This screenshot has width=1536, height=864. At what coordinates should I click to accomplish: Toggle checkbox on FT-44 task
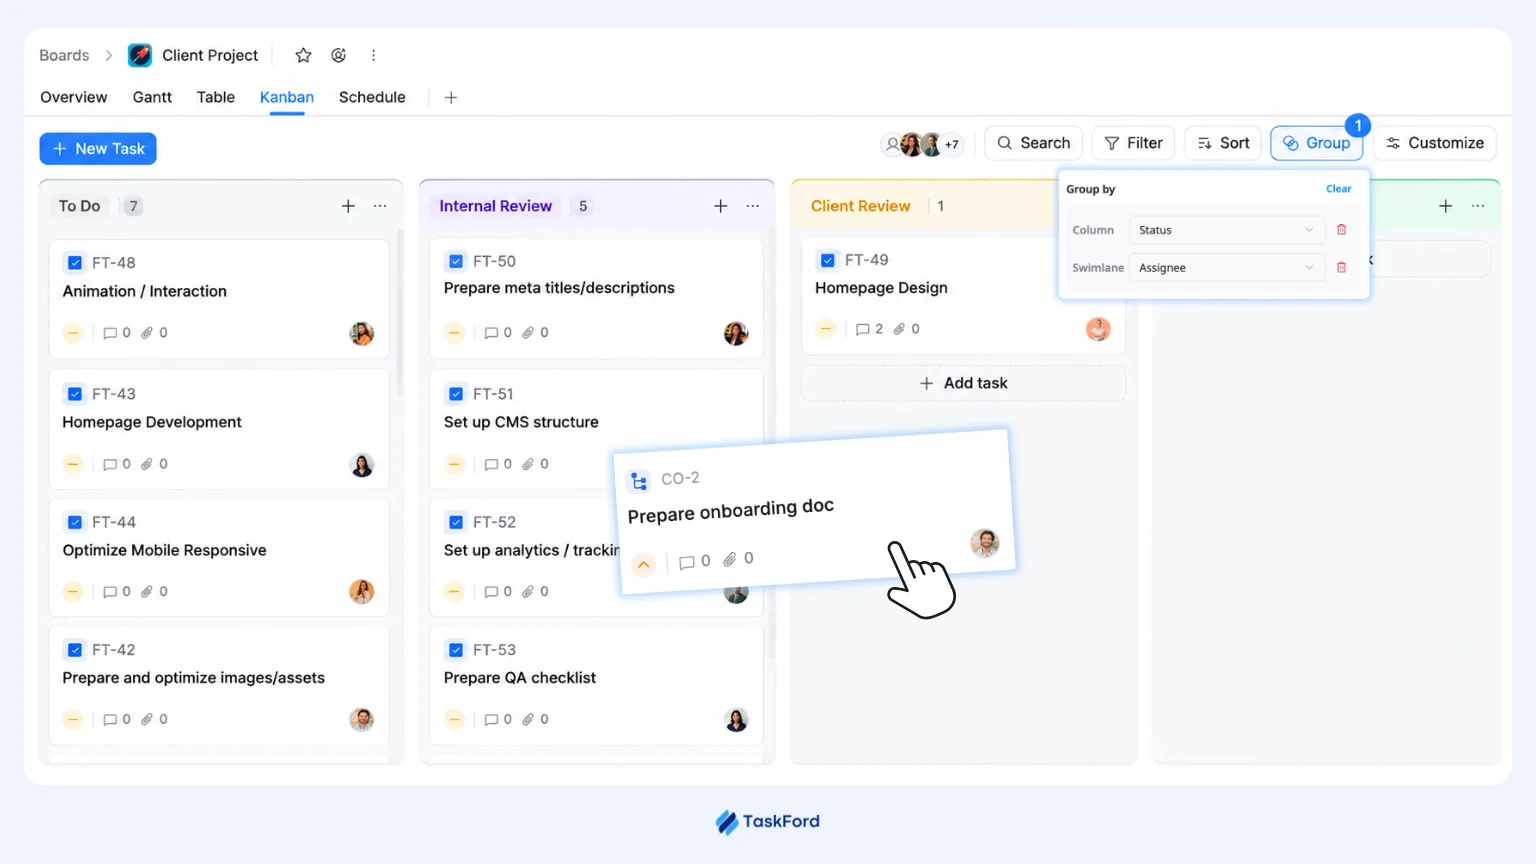click(x=75, y=522)
